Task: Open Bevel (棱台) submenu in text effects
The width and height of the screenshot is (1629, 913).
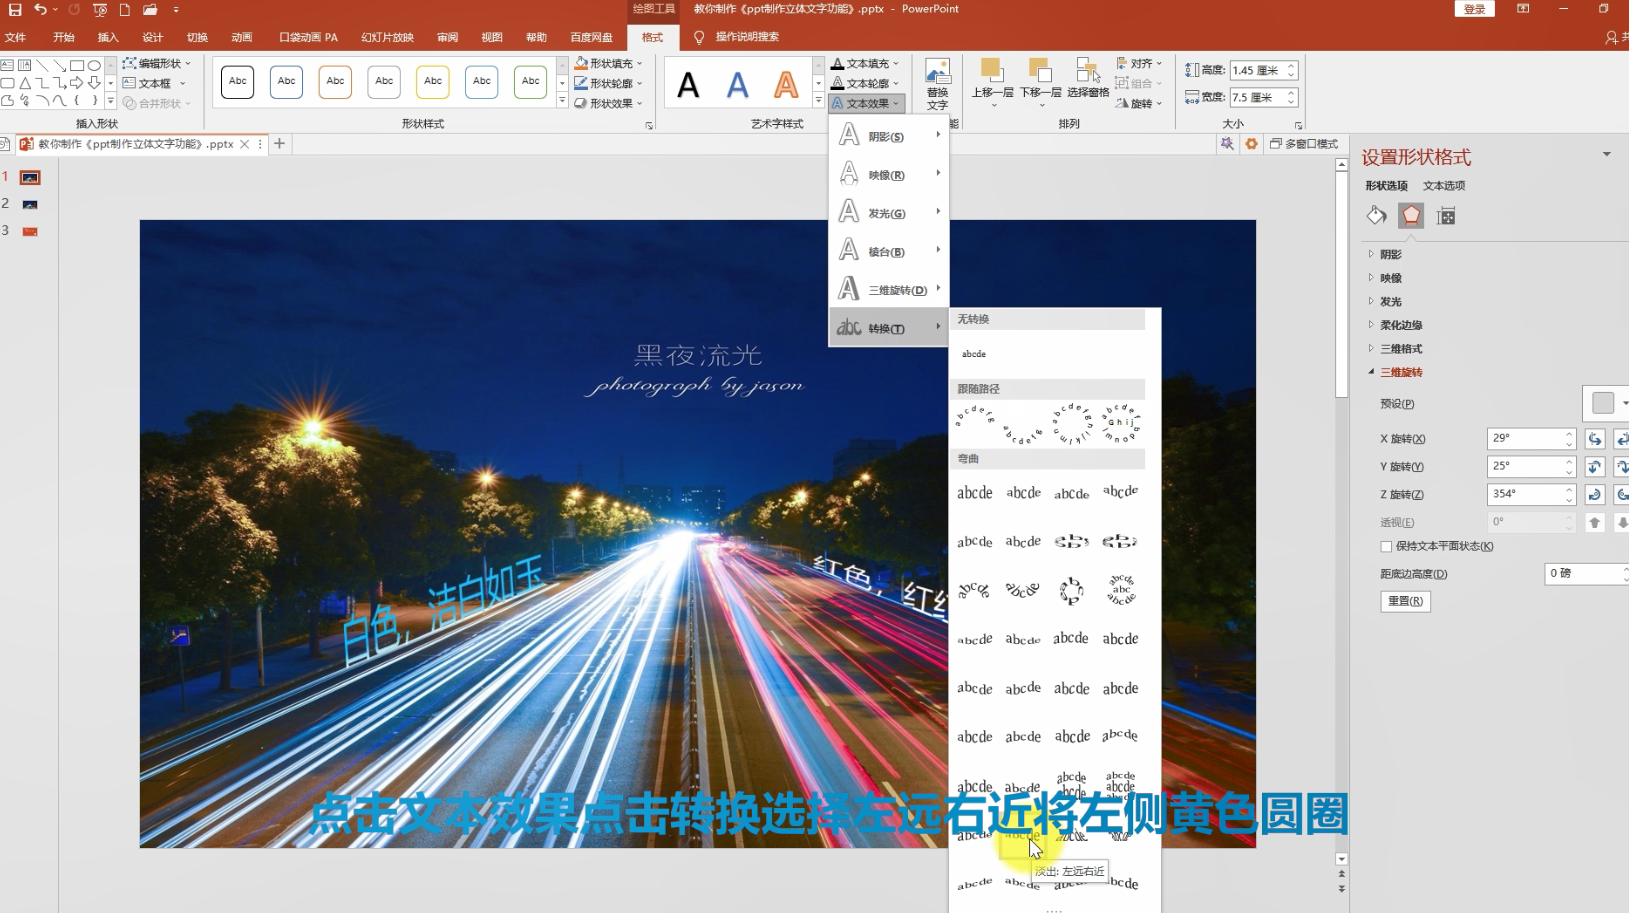Action: [889, 251]
